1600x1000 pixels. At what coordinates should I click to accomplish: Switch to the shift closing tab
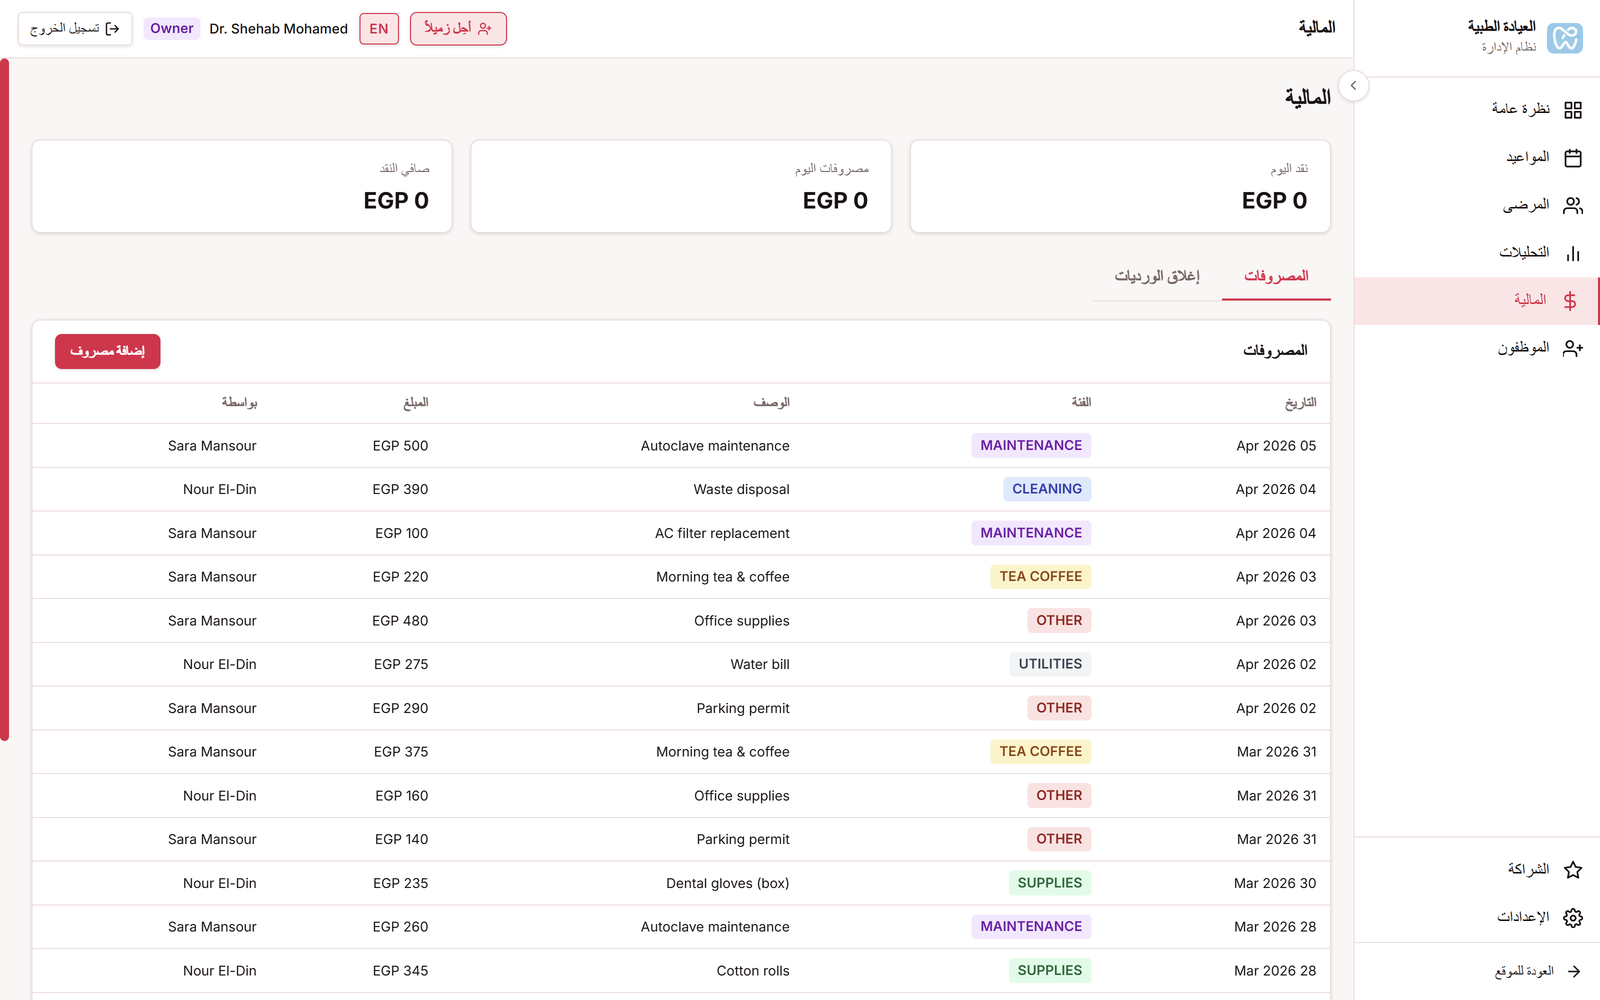(1157, 276)
